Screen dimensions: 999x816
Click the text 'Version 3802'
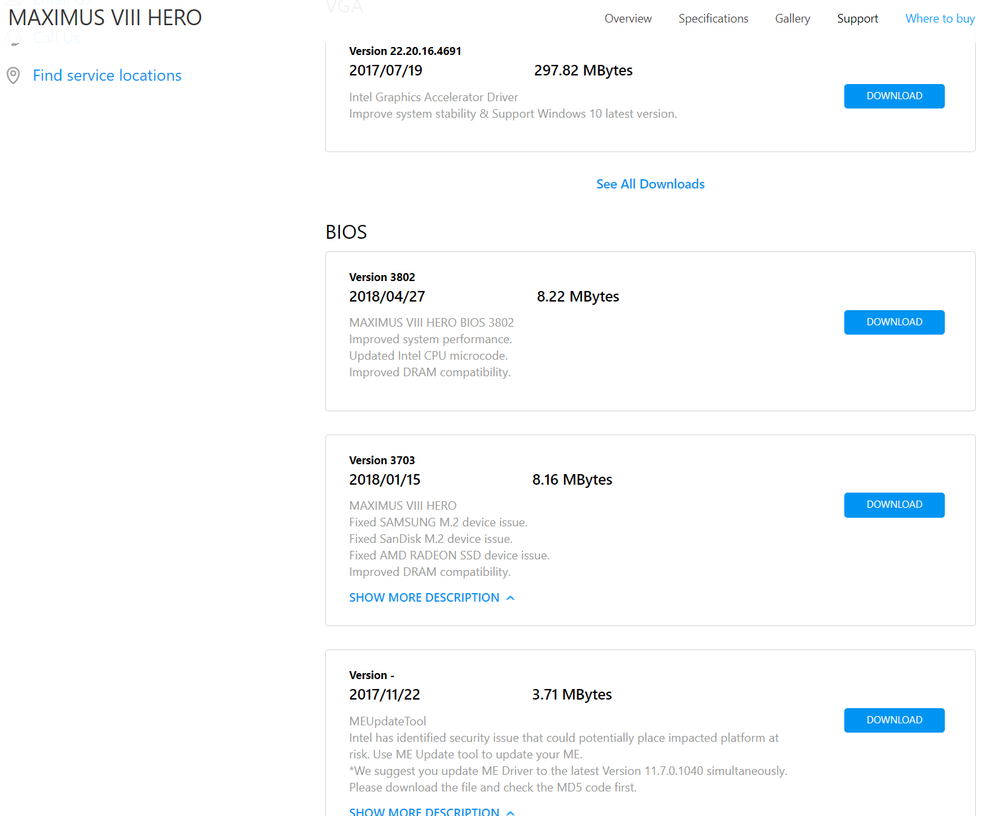(x=382, y=277)
